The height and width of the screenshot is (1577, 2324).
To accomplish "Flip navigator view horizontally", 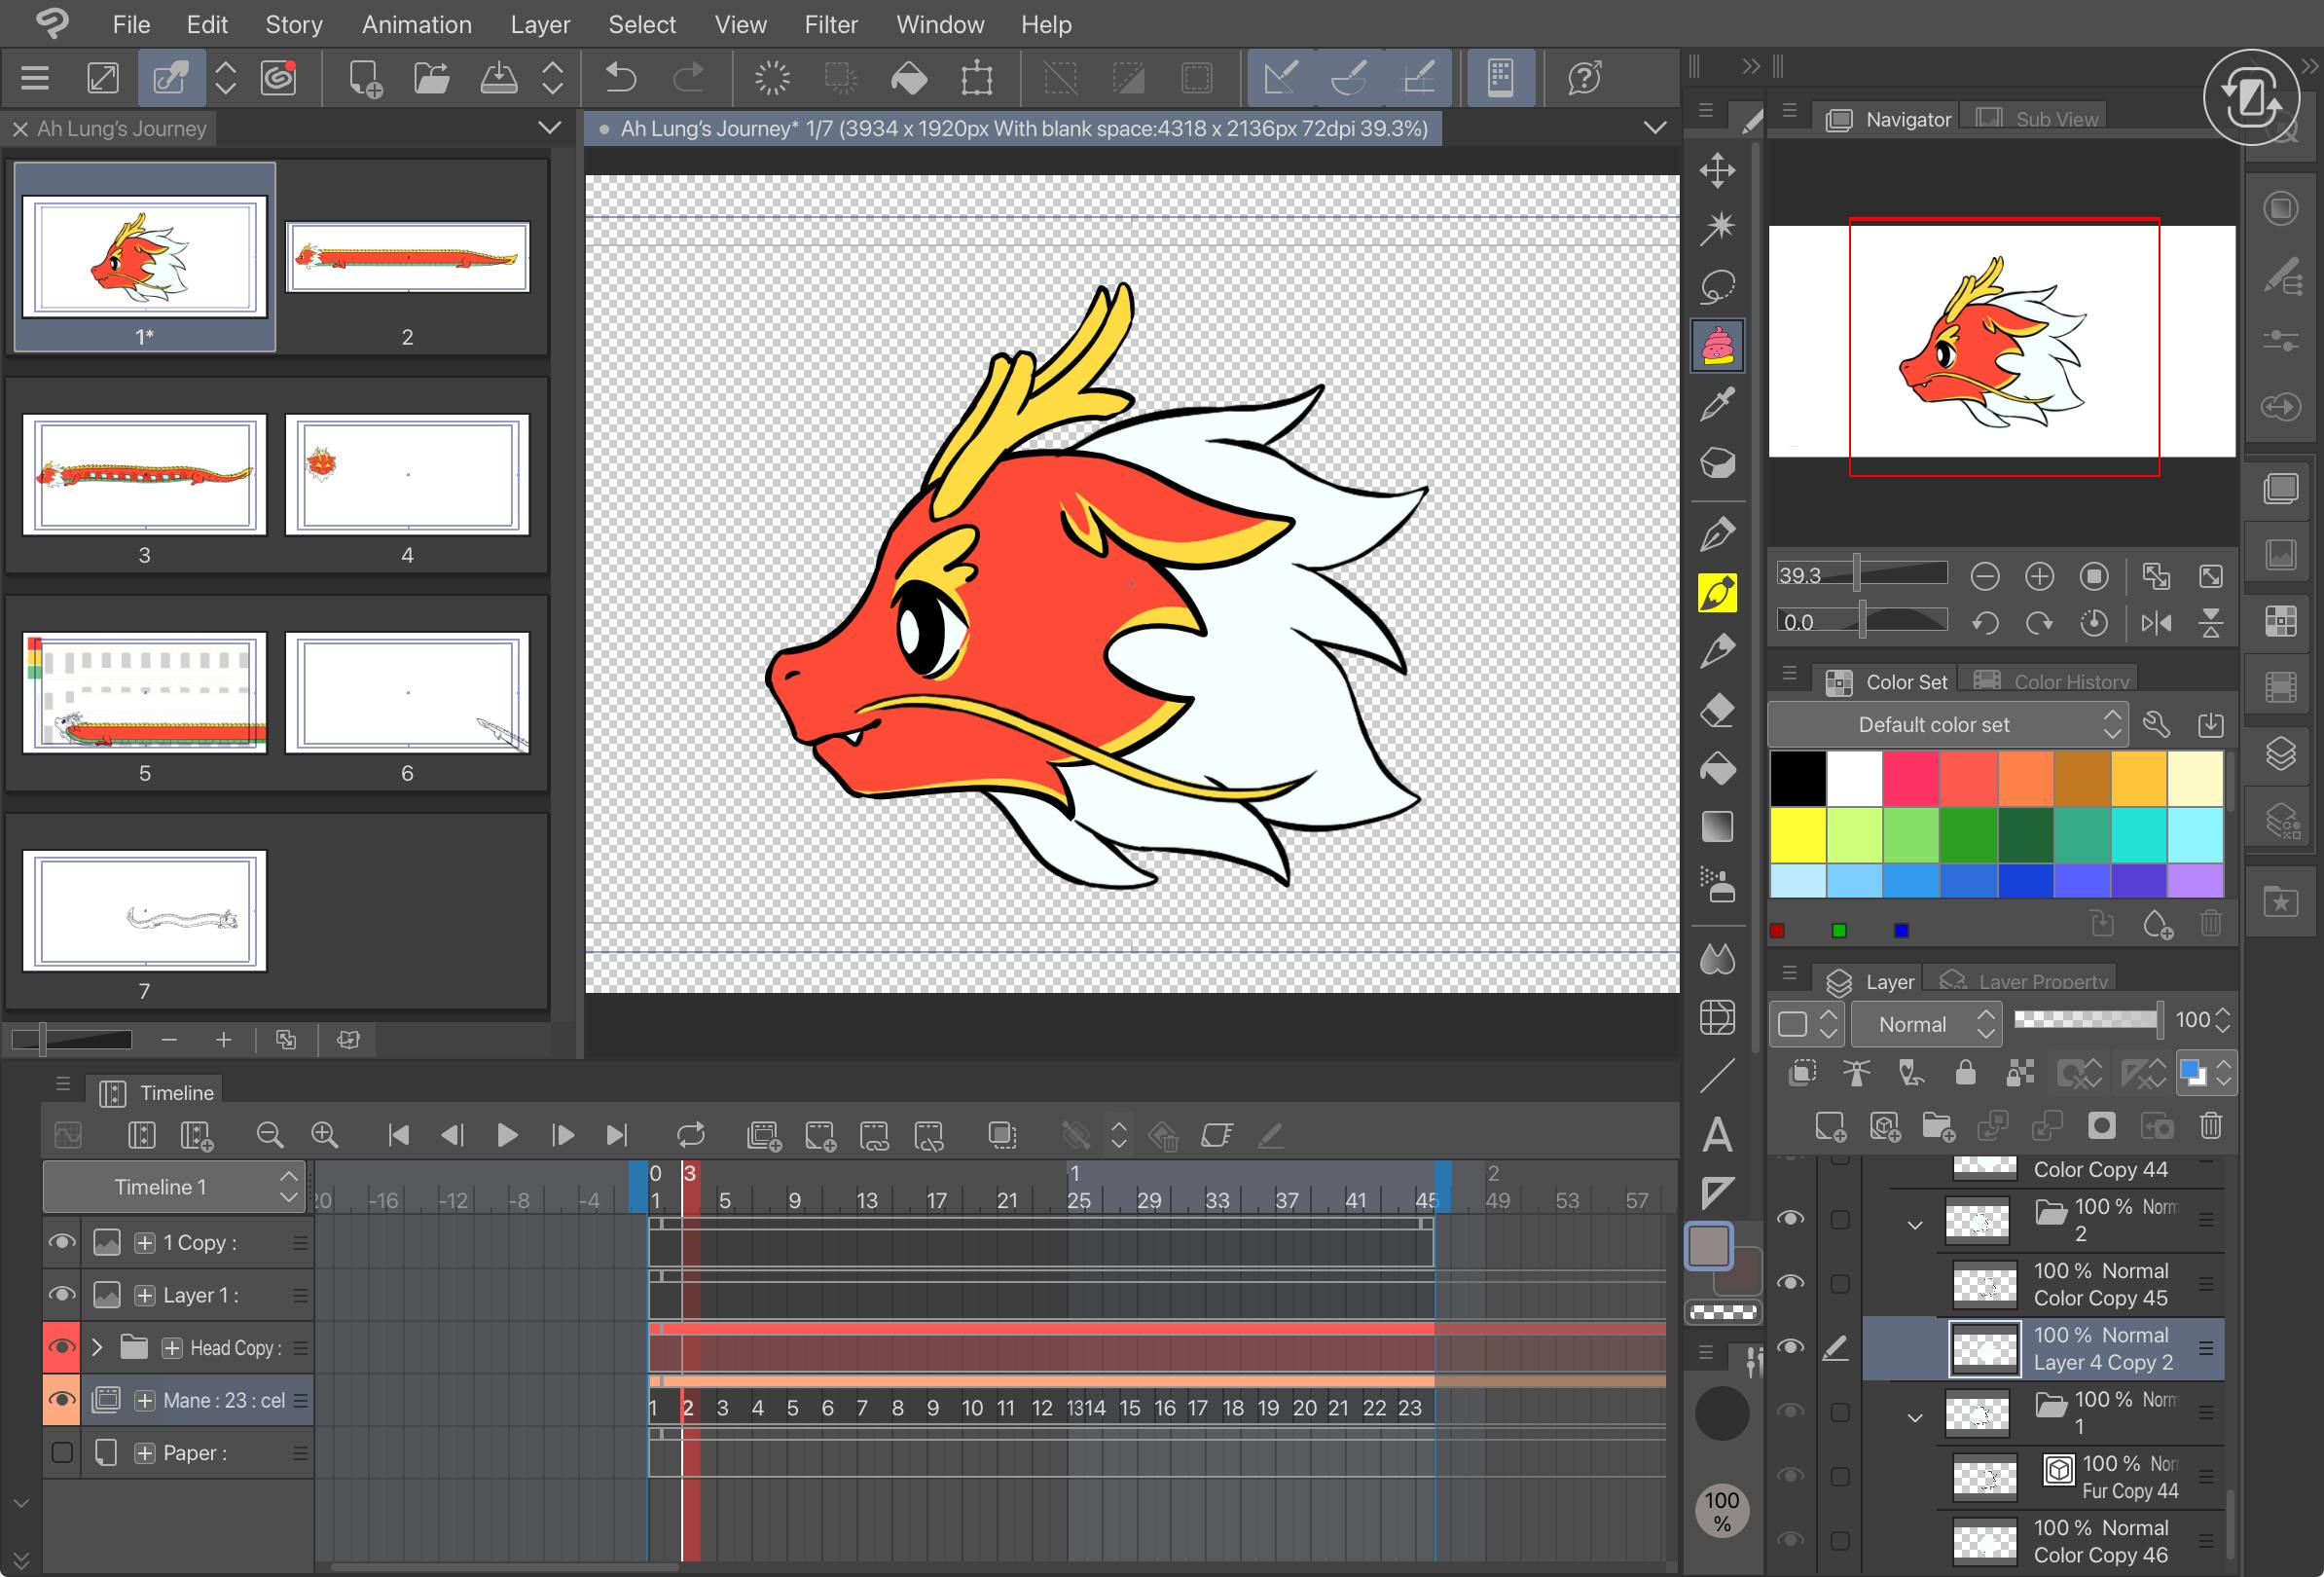I will click(x=2156, y=623).
